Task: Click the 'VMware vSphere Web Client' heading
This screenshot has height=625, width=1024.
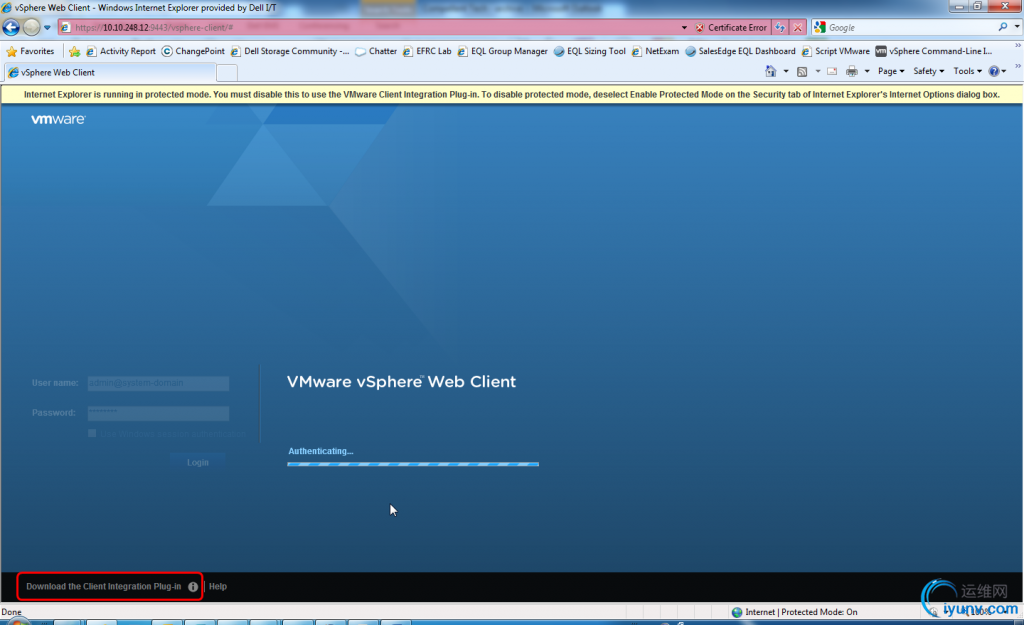Action: coord(401,382)
